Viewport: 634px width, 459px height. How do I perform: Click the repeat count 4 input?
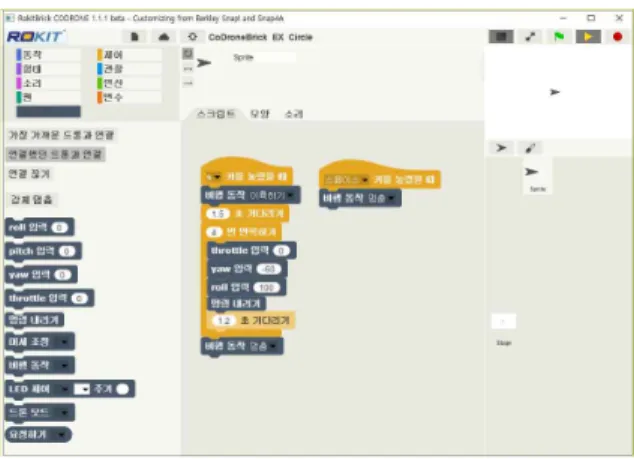[214, 232]
